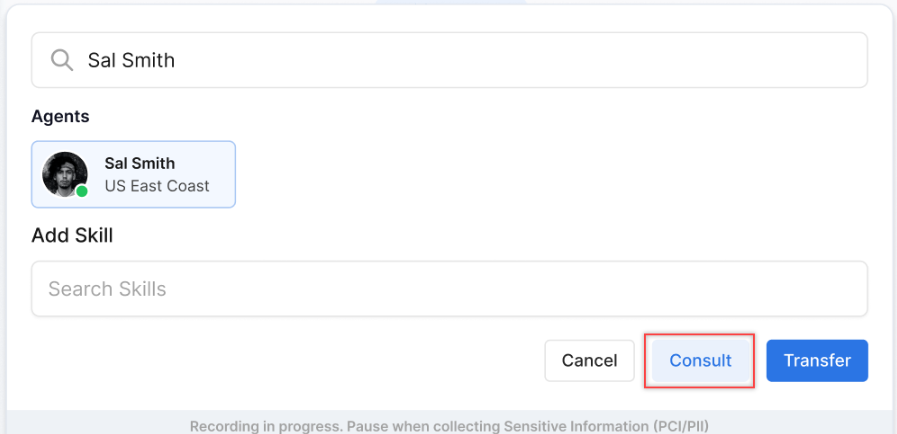Click the green online status dot
This screenshot has width=897, height=434.
[82, 191]
